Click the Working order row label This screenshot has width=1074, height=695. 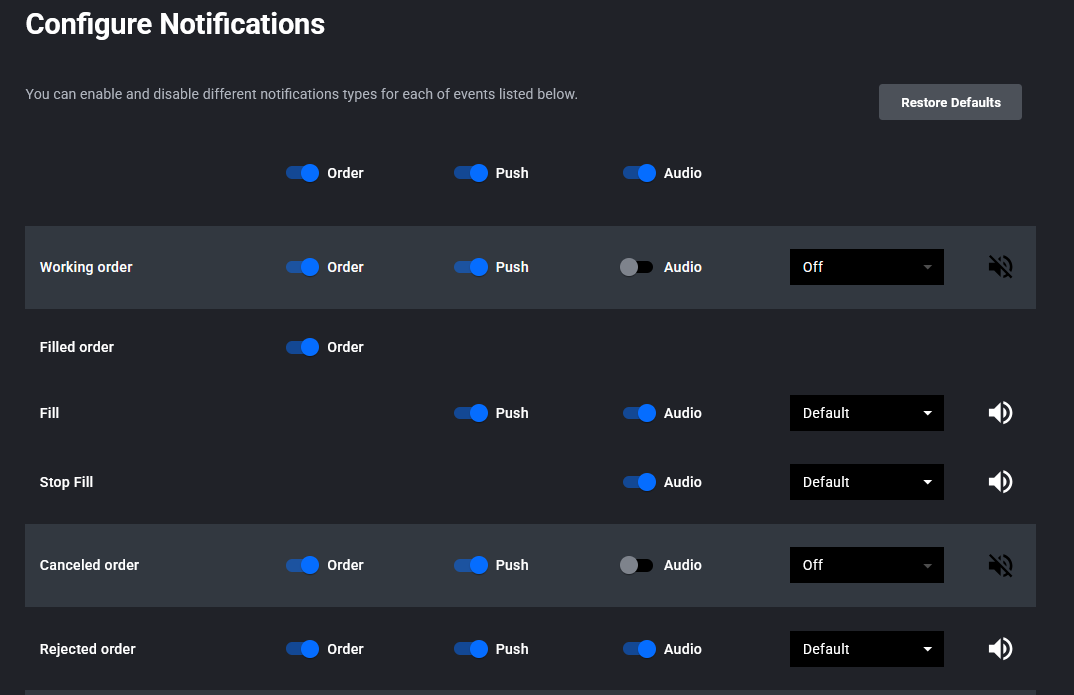point(86,267)
